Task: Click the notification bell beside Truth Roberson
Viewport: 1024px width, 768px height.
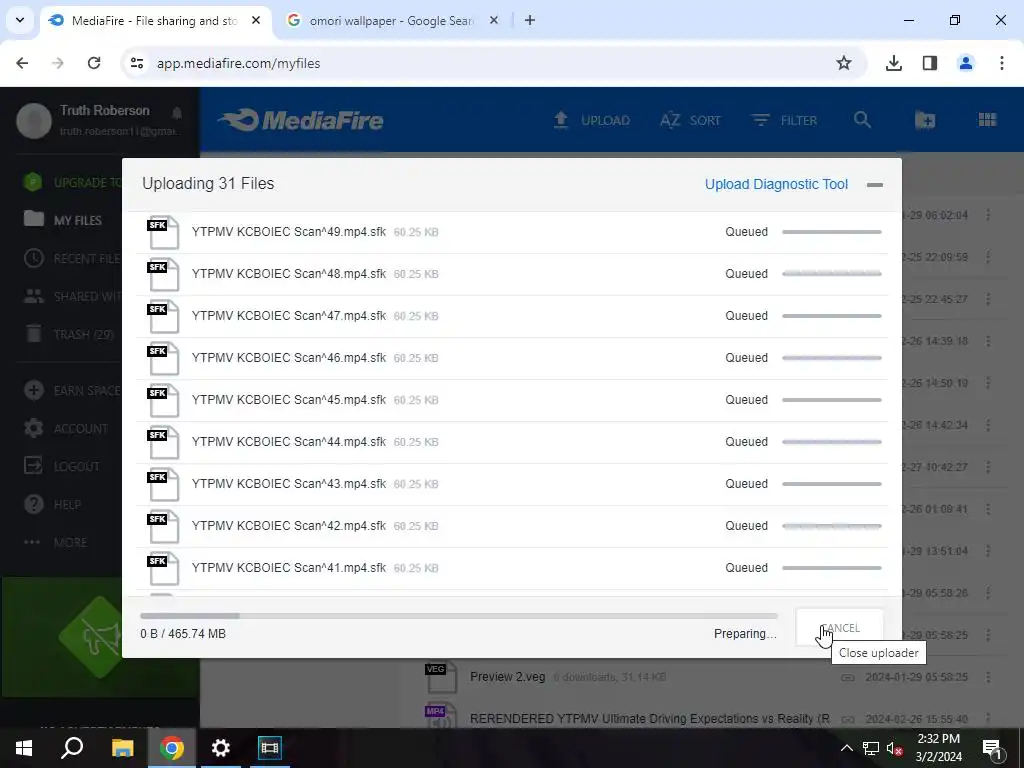Action: [x=177, y=113]
